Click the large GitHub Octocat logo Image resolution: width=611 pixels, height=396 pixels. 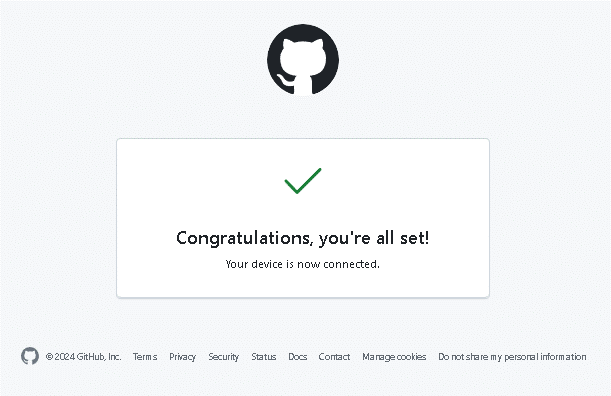[303, 60]
